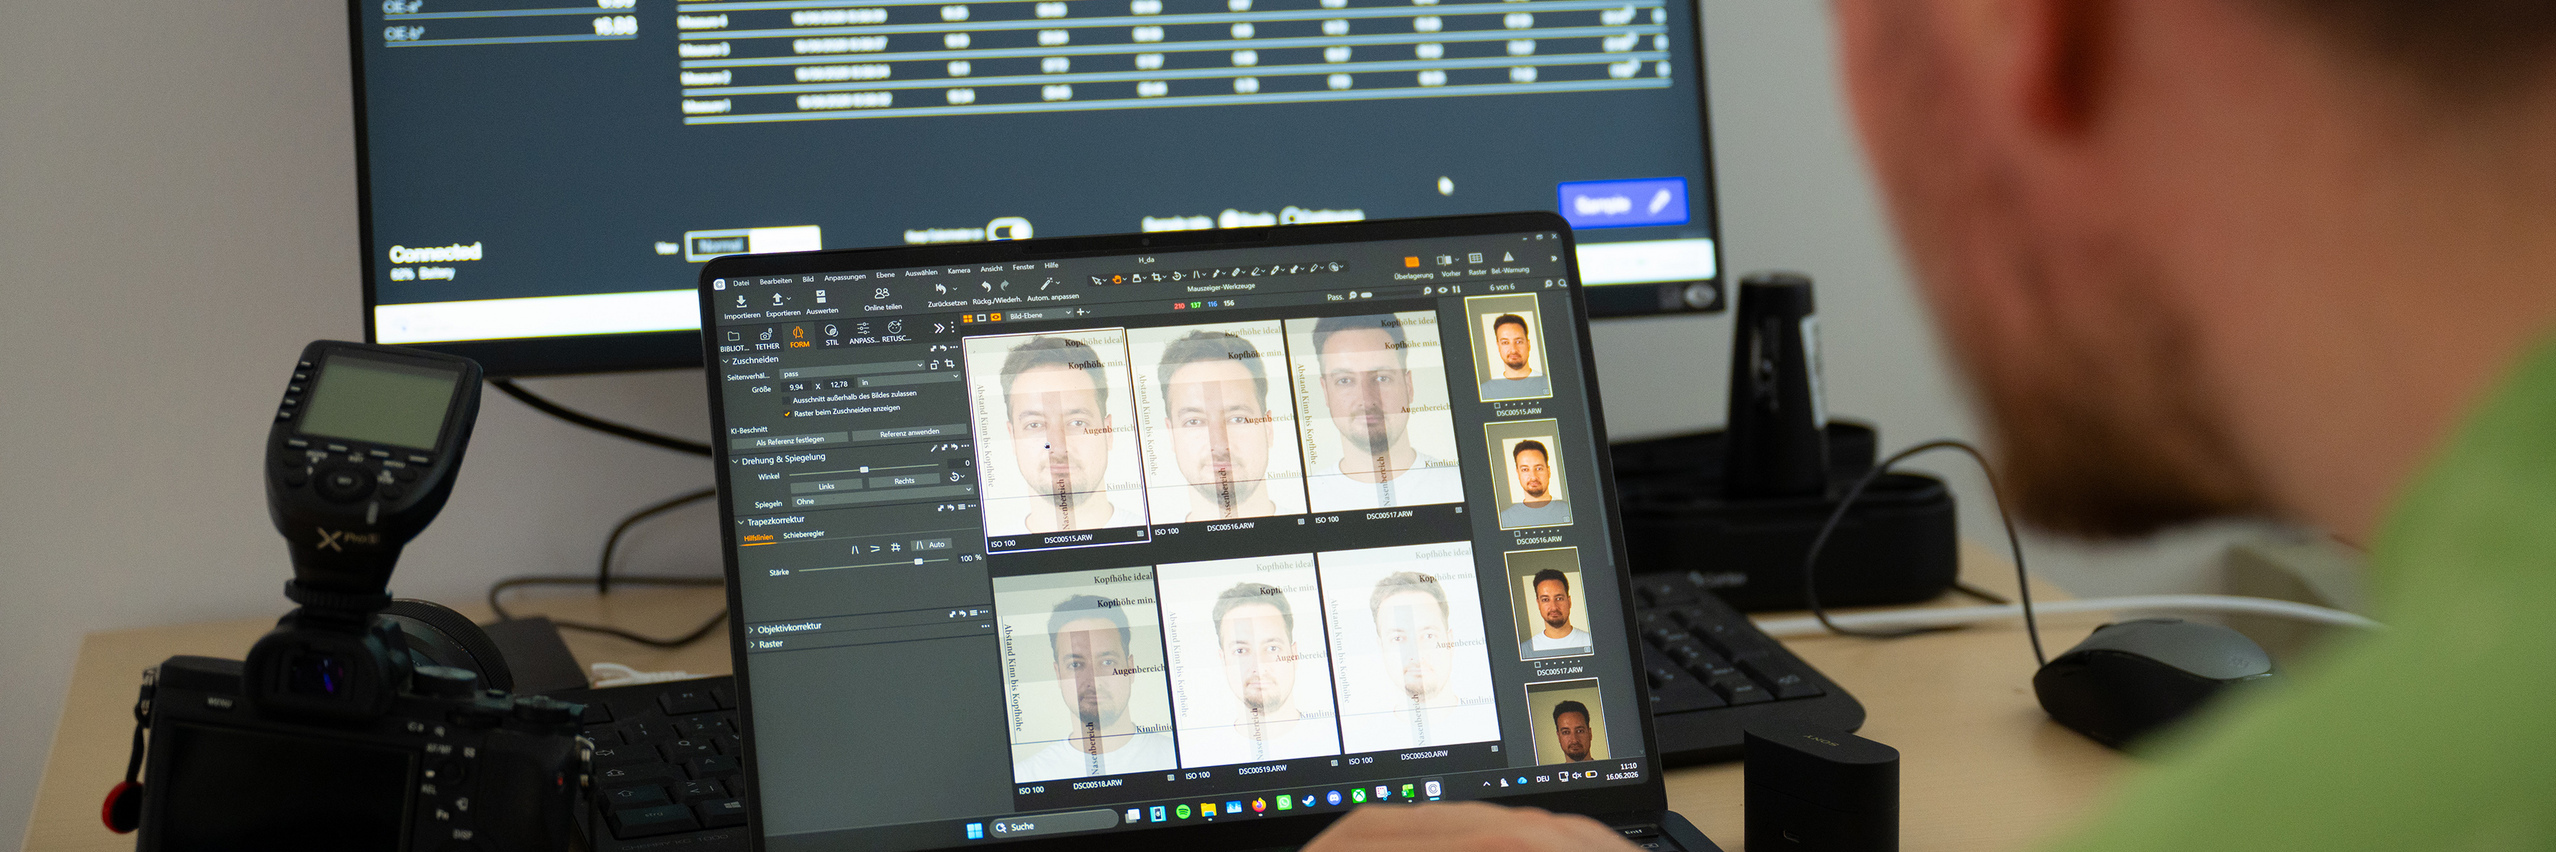2556x852 pixels.
Task: Open the Kamera menu
Action: click(959, 271)
